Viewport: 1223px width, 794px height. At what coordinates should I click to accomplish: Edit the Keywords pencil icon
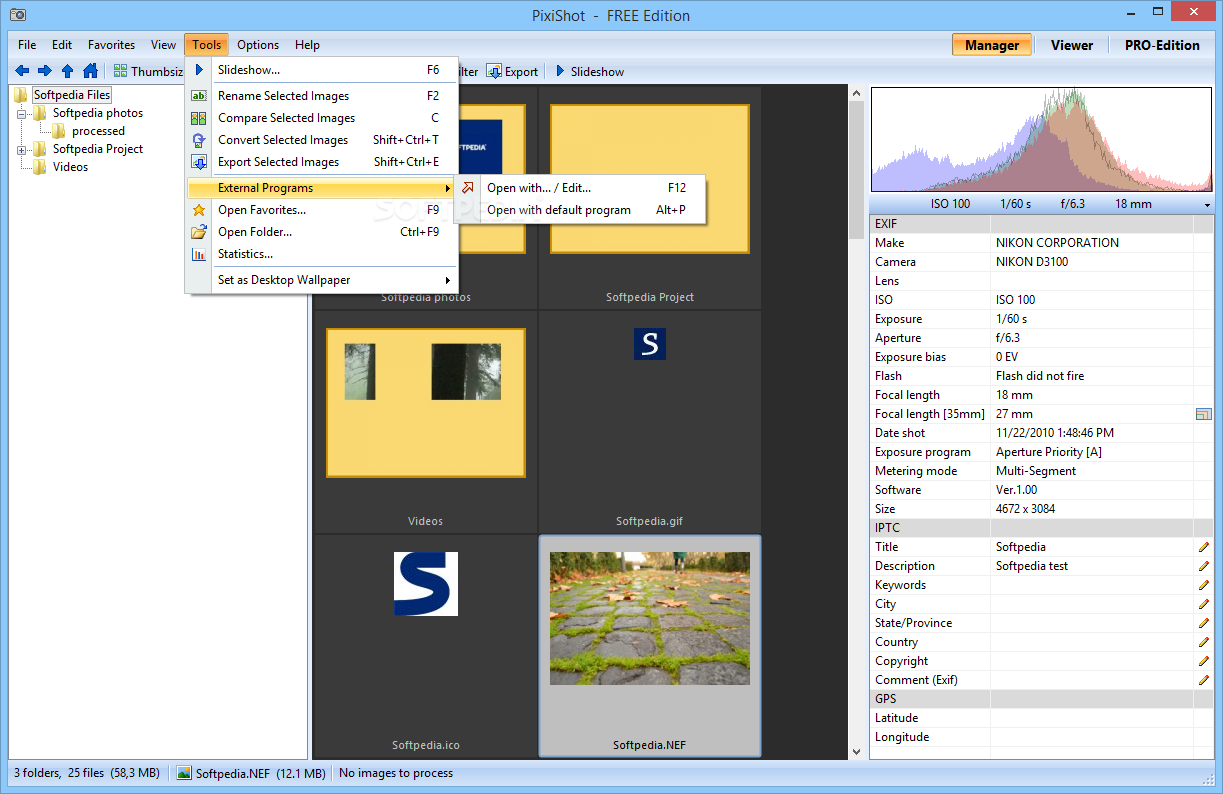[x=1204, y=585]
